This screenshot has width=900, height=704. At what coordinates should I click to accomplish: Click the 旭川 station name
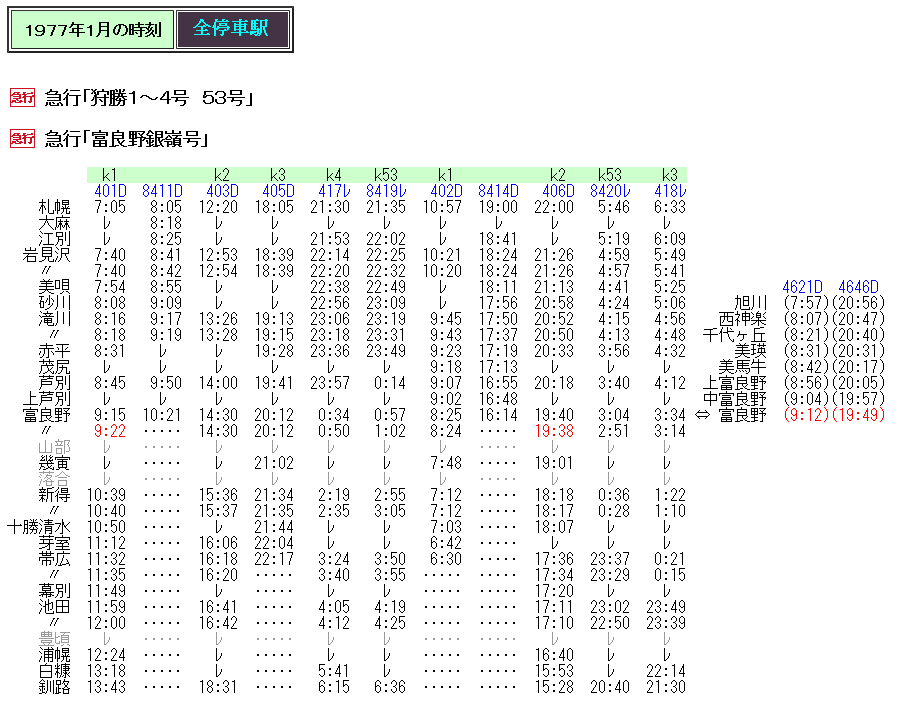(750, 303)
